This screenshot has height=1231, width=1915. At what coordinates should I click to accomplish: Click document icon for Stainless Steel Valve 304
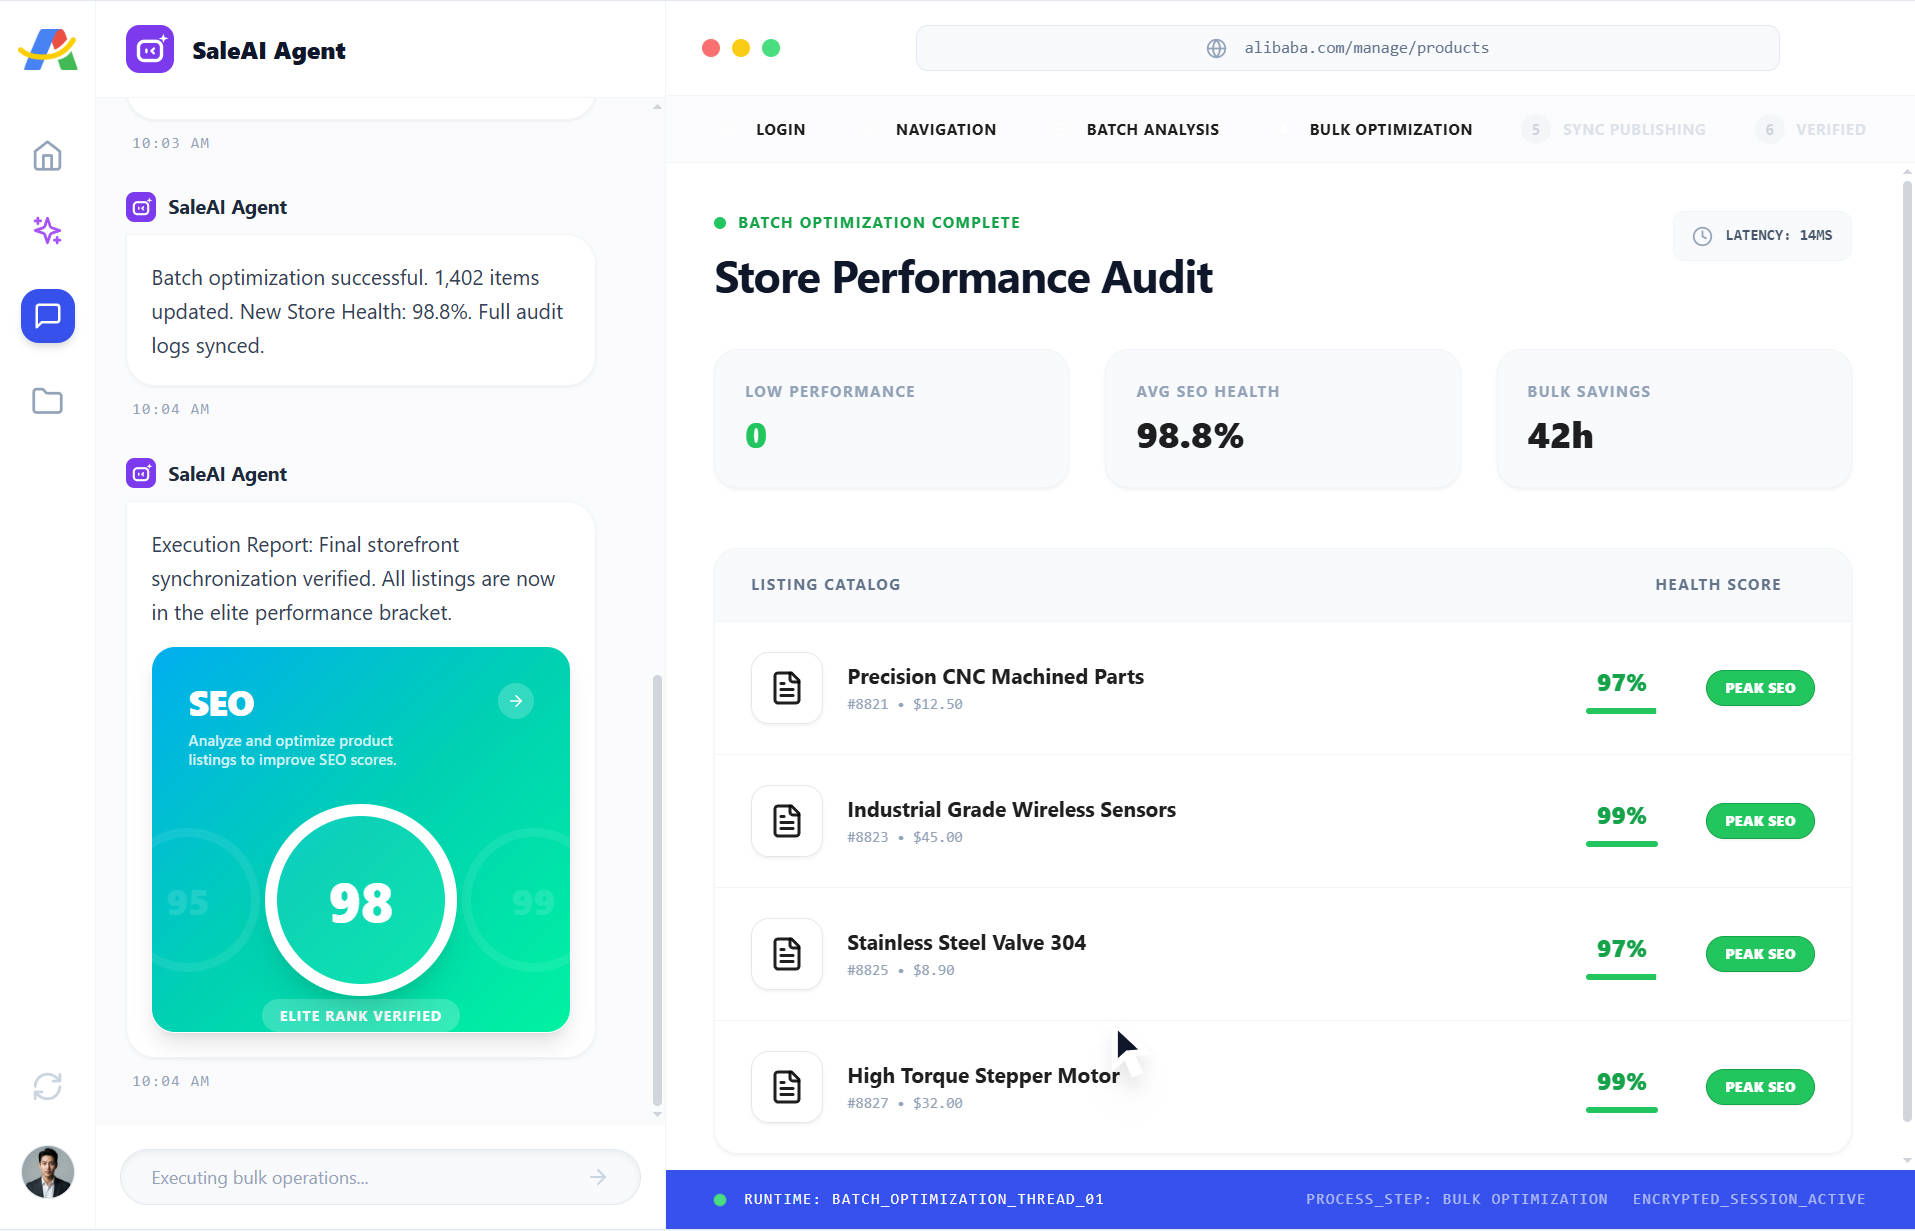click(x=786, y=954)
